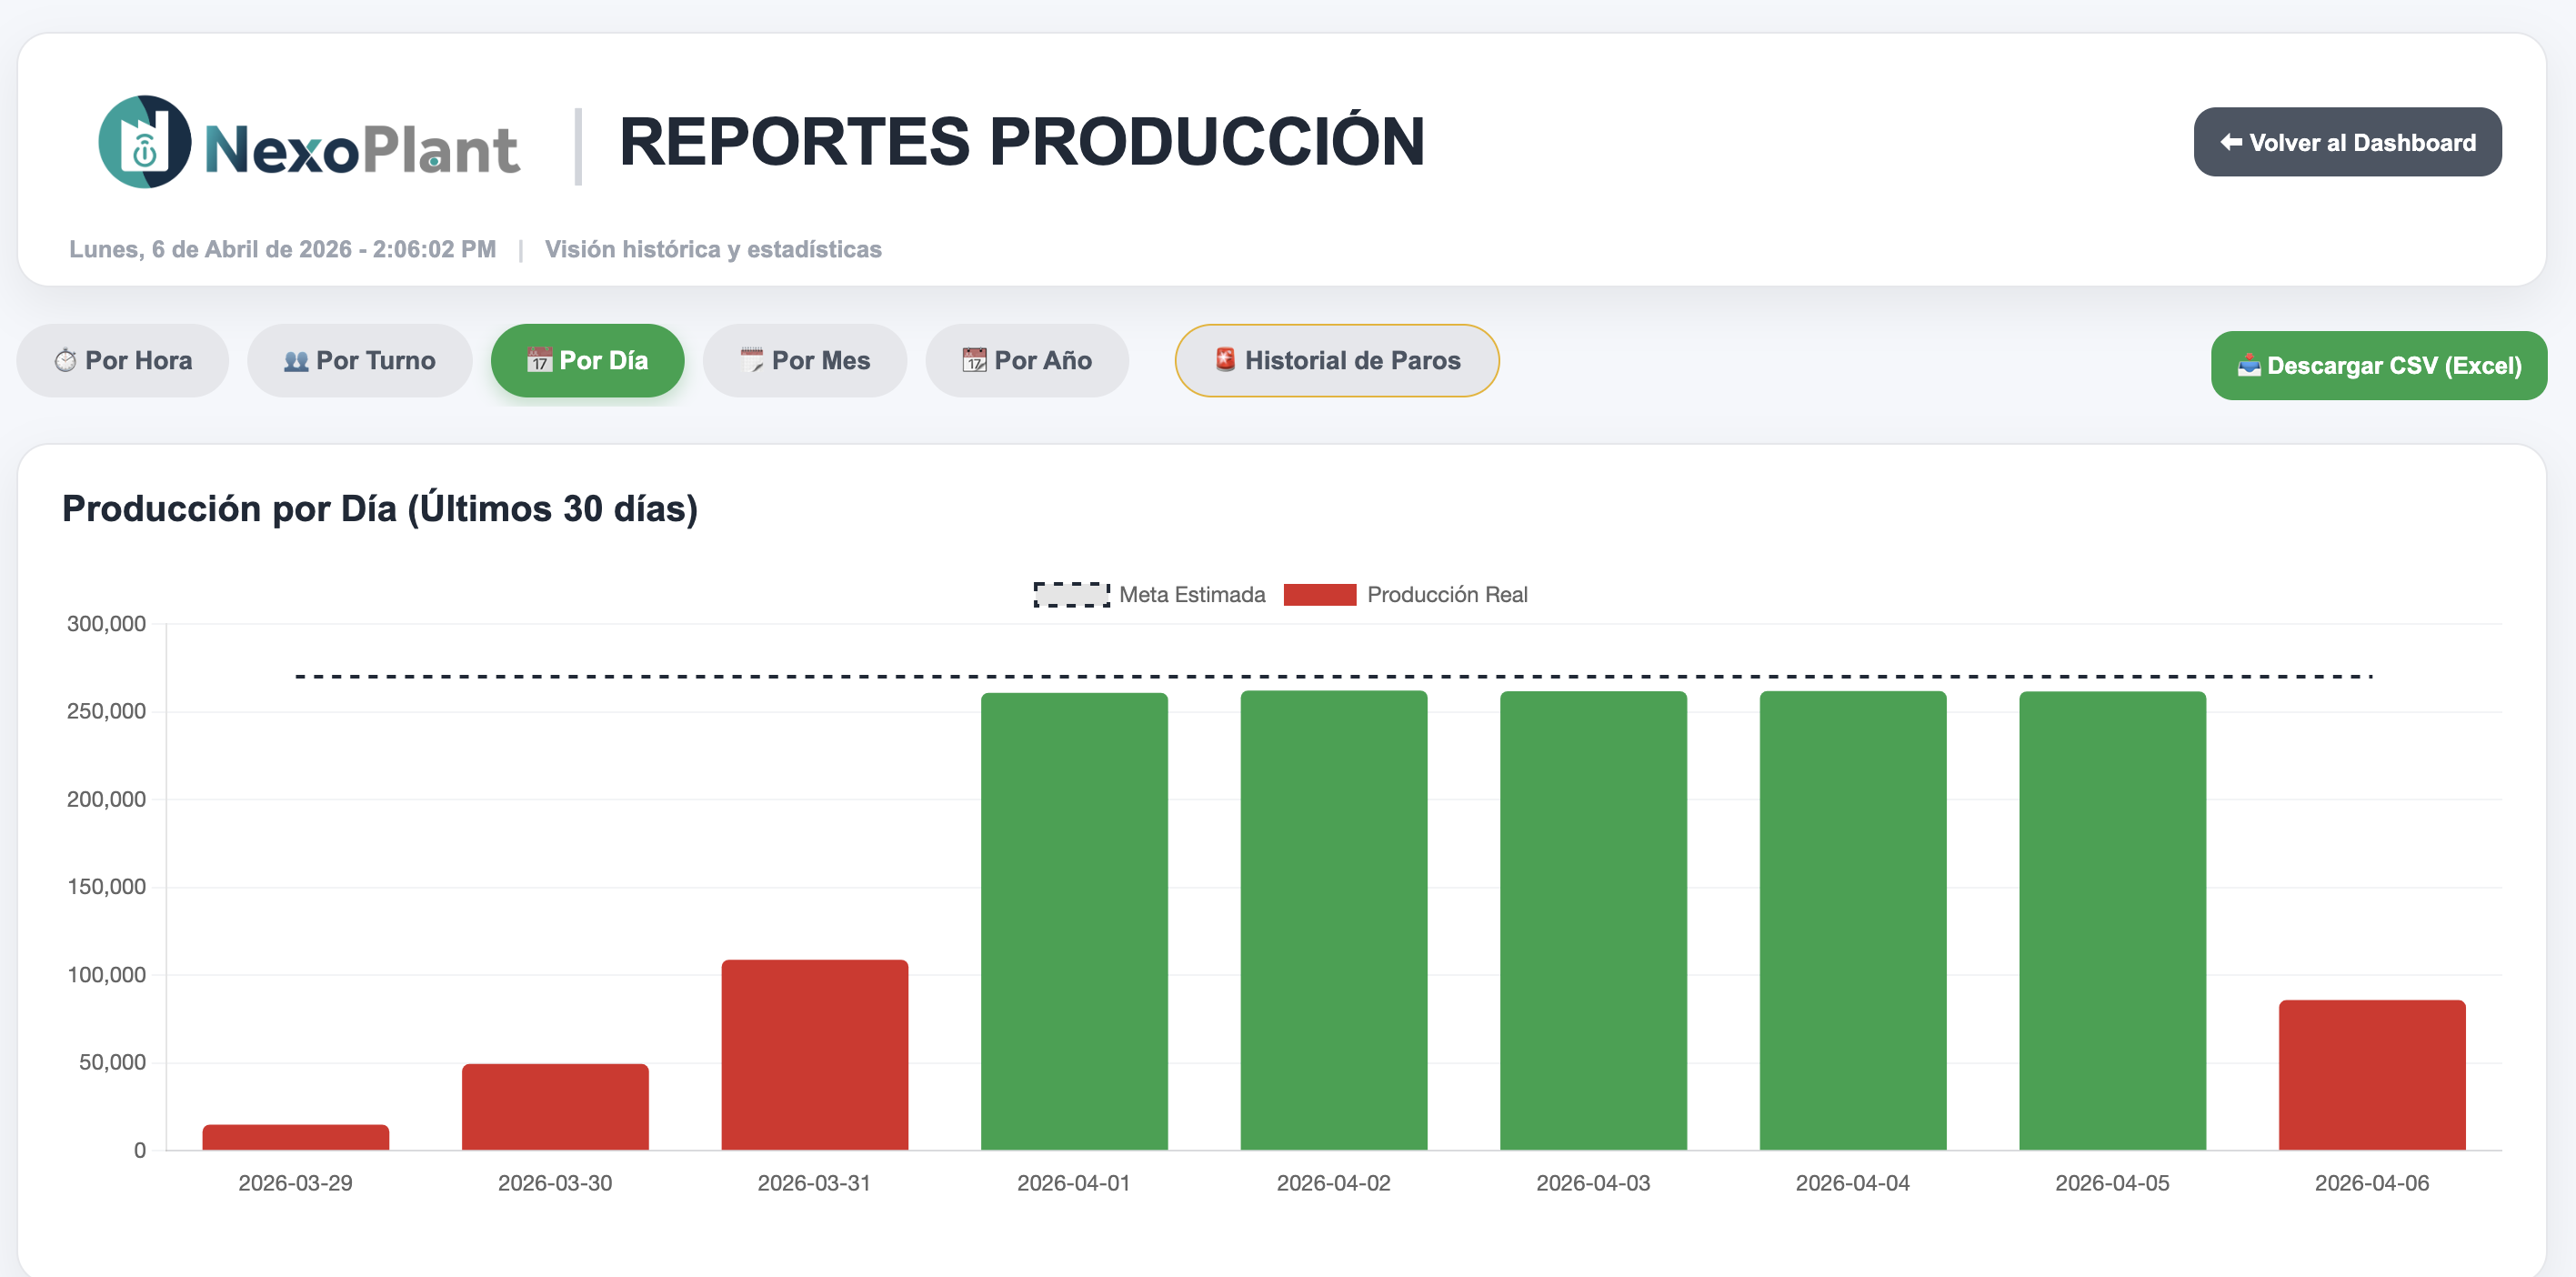Click the Volver al Dashboard button
This screenshot has width=2576, height=1277.
pos(2347,142)
